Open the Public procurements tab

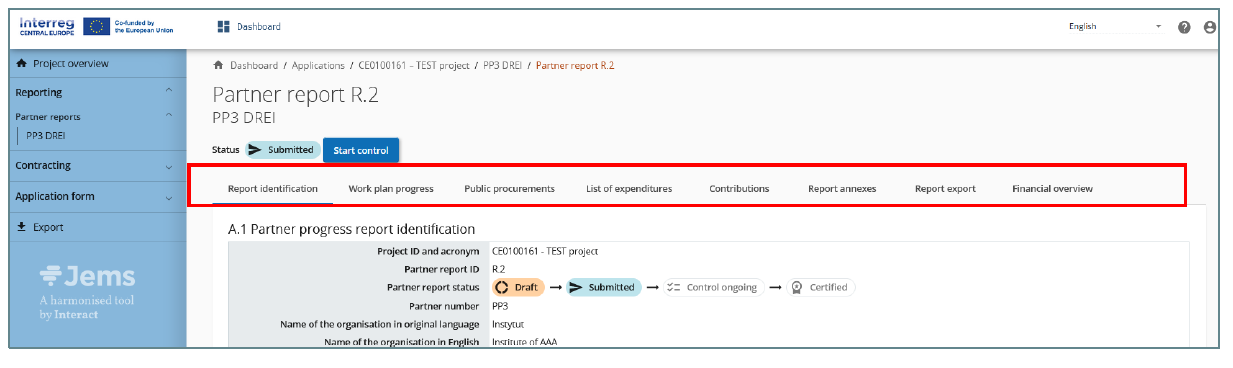pyautogui.click(x=509, y=188)
